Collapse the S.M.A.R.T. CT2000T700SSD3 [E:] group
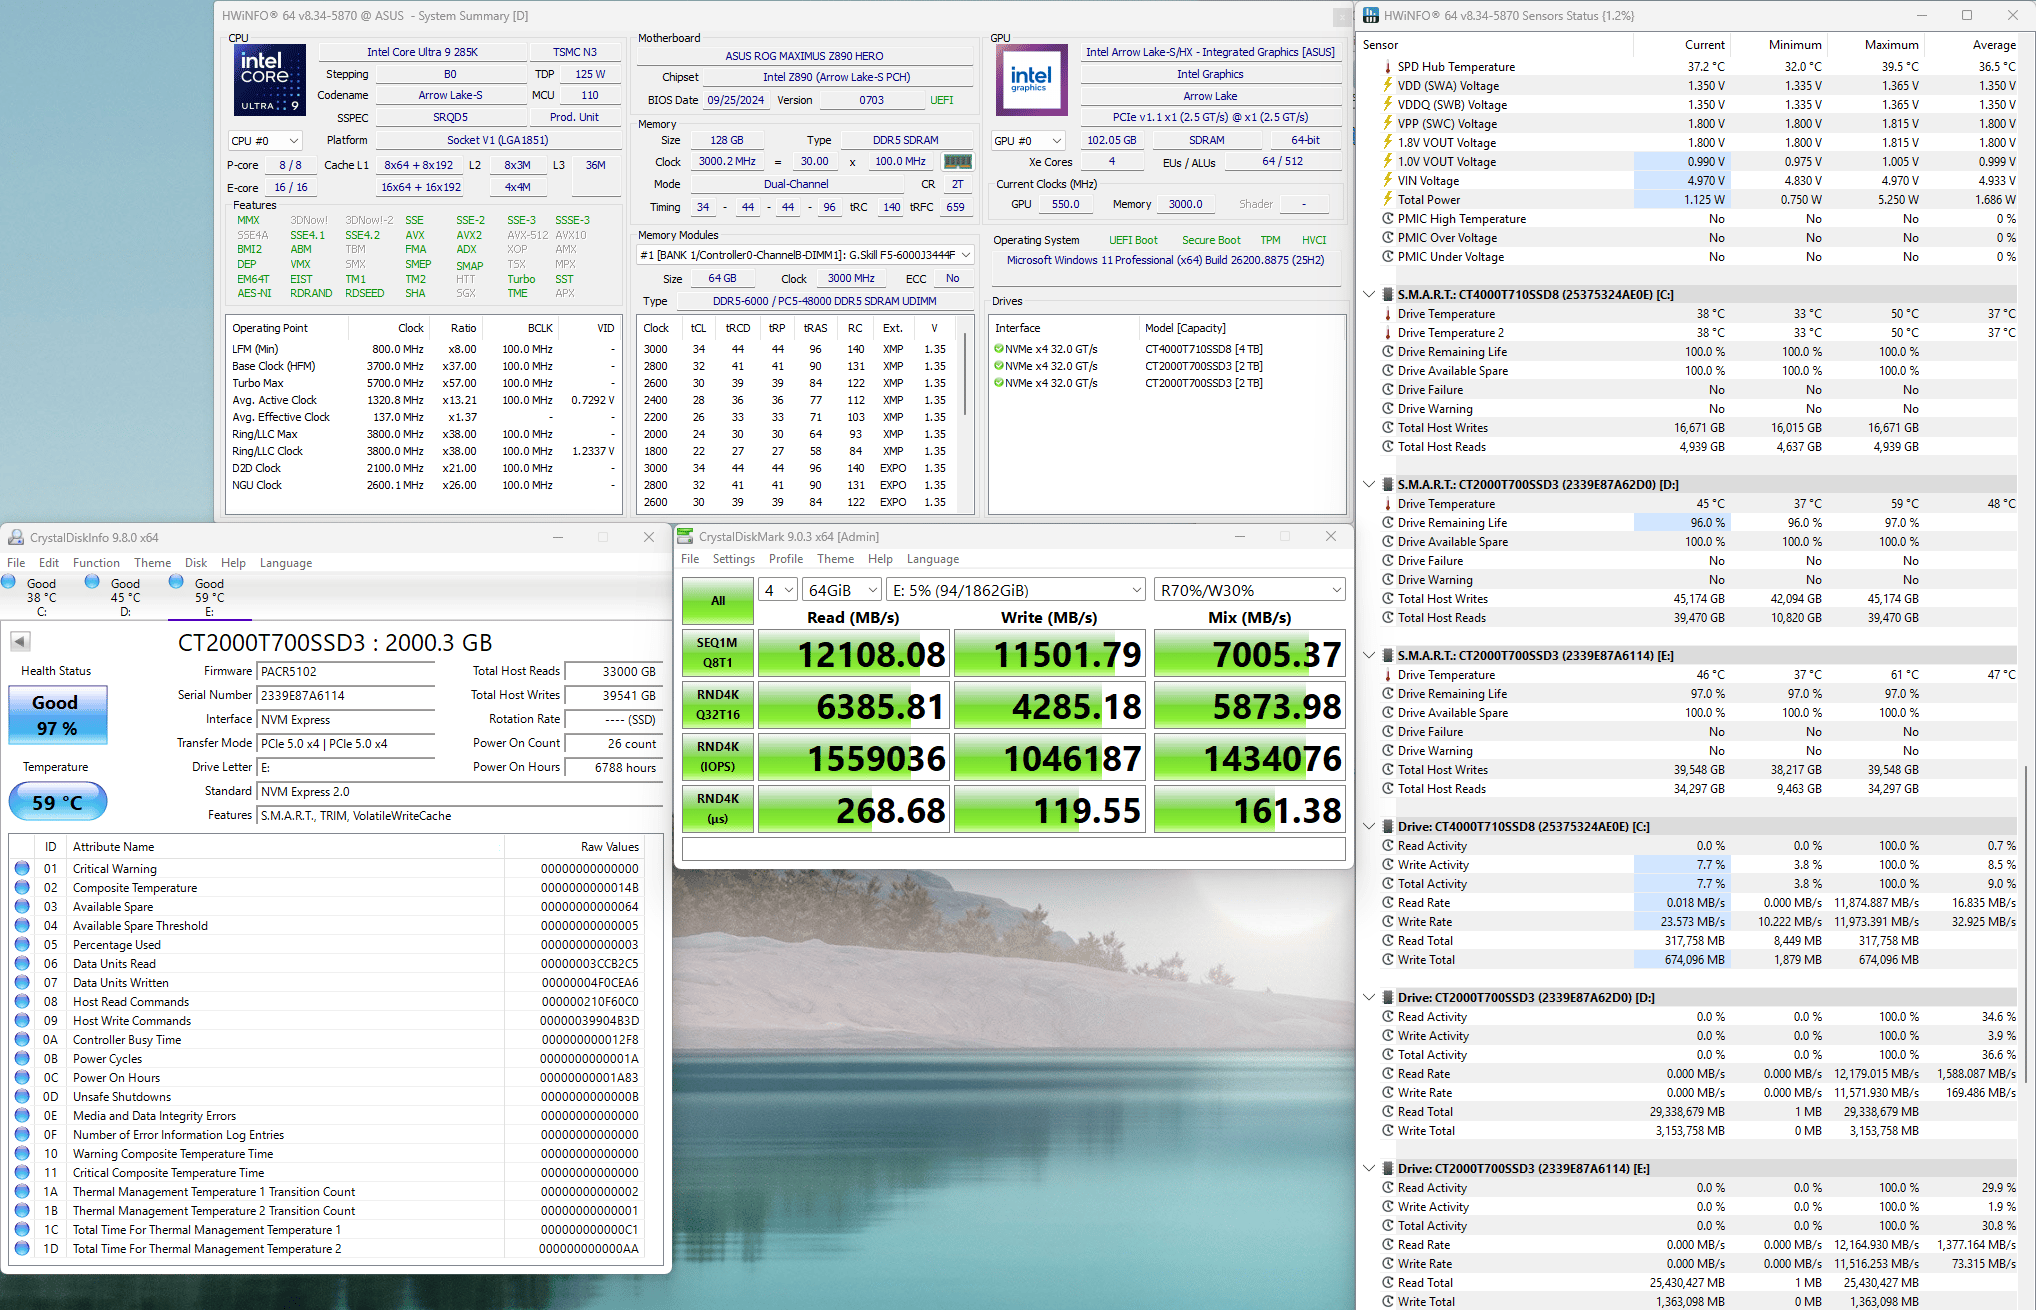 1369,655
